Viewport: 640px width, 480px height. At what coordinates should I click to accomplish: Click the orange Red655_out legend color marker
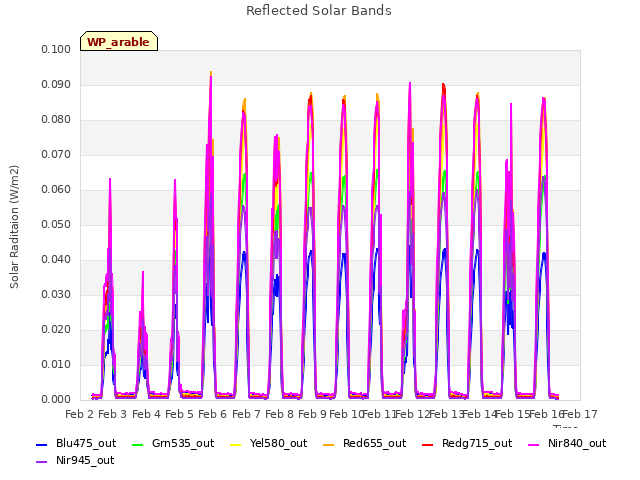click(x=329, y=444)
